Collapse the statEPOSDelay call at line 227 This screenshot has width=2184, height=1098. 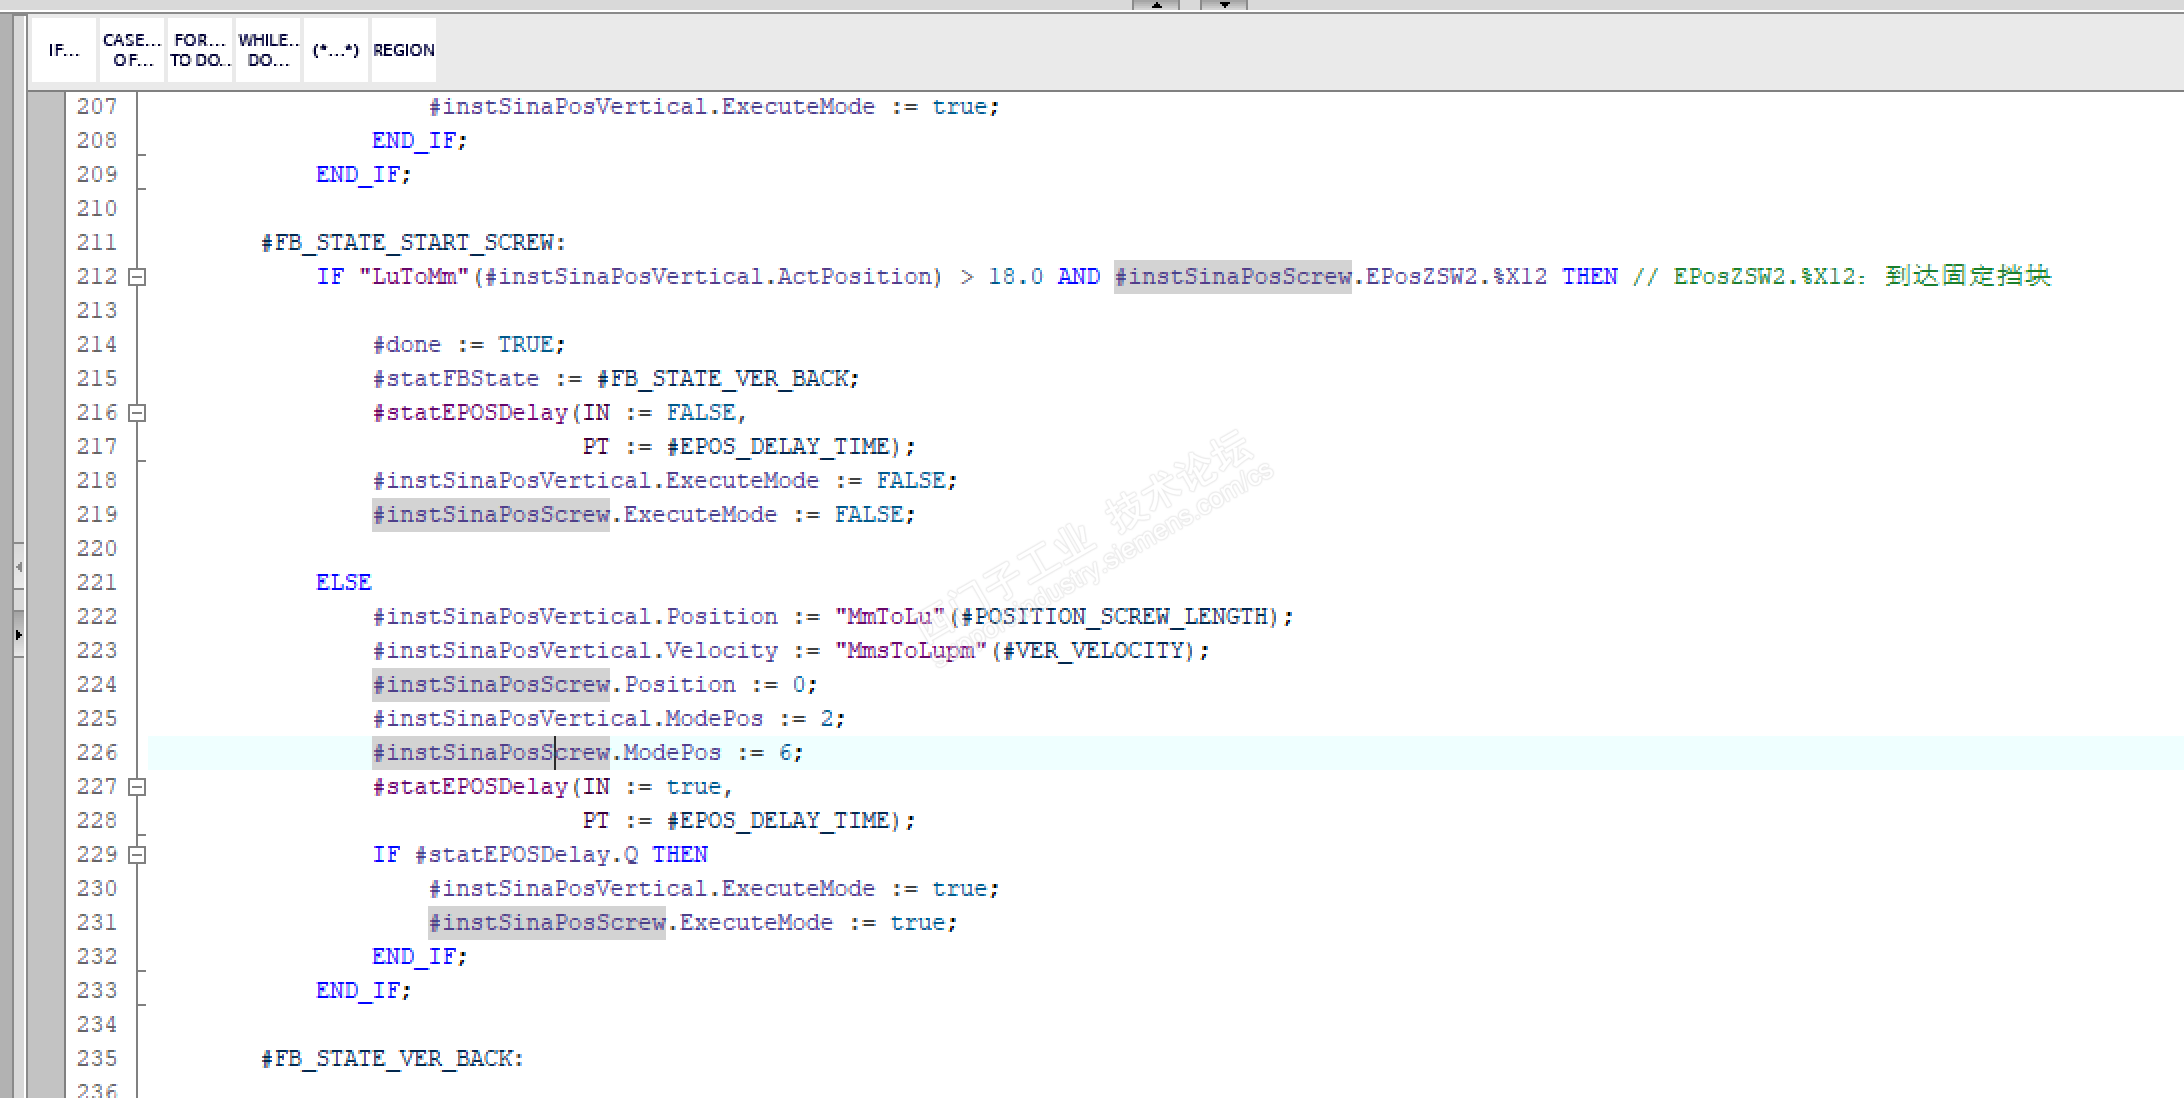point(138,787)
